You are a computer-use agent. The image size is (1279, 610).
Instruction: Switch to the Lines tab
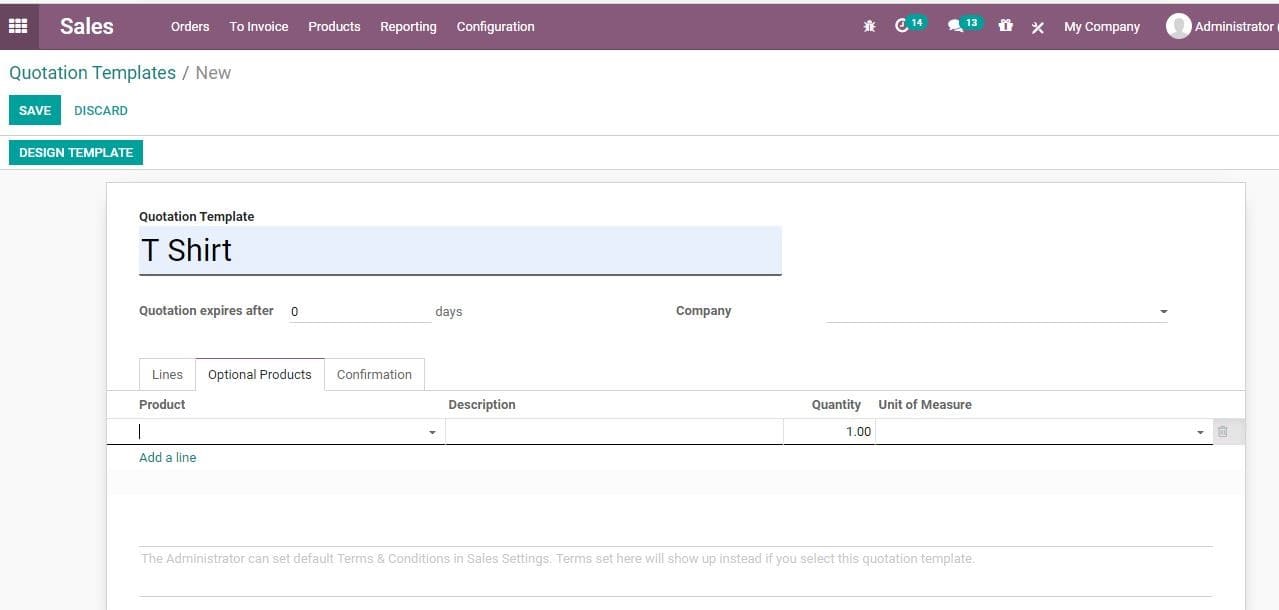click(166, 374)
